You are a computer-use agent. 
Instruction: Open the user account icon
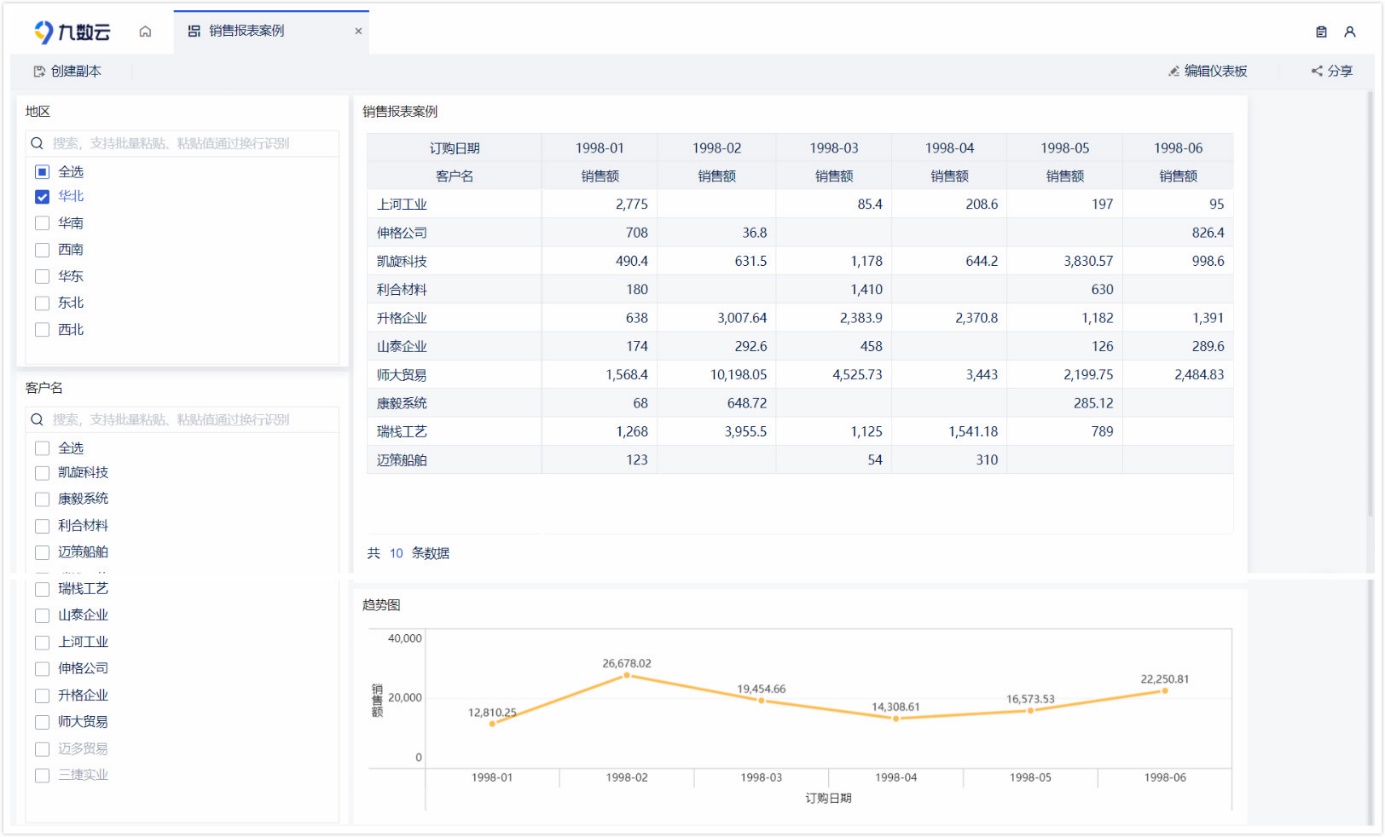click(x=1350, y=32)
